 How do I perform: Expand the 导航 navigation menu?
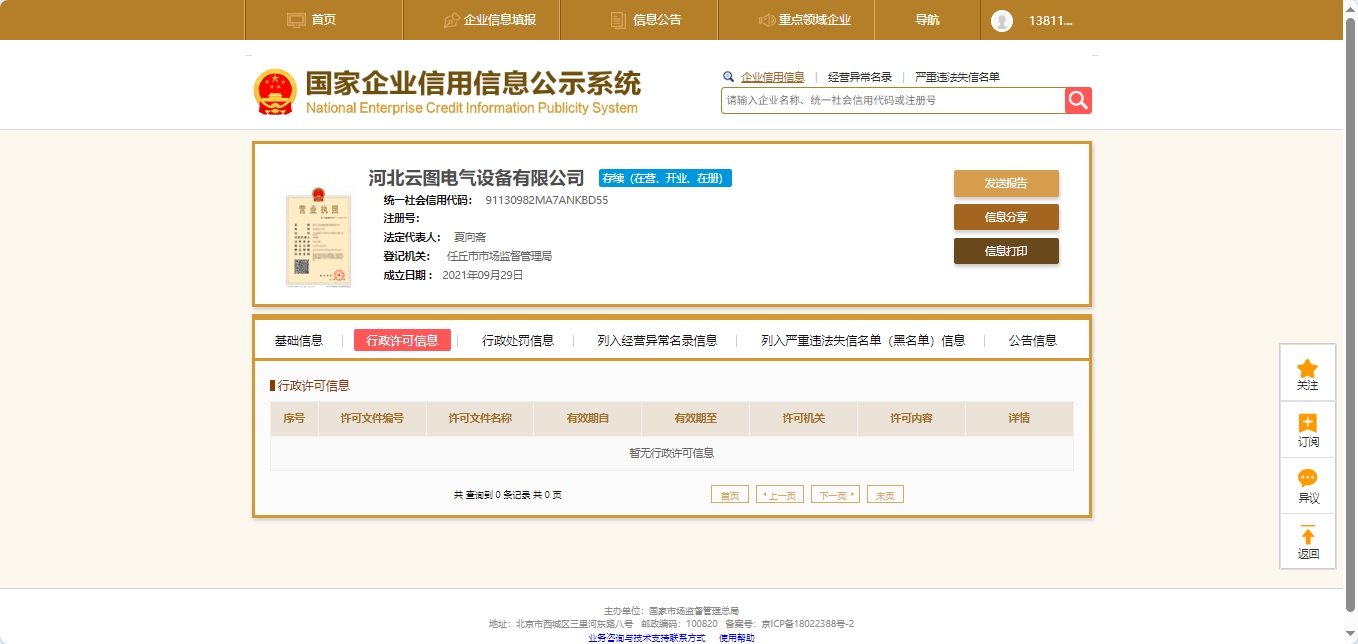click(x=927, y=20)
